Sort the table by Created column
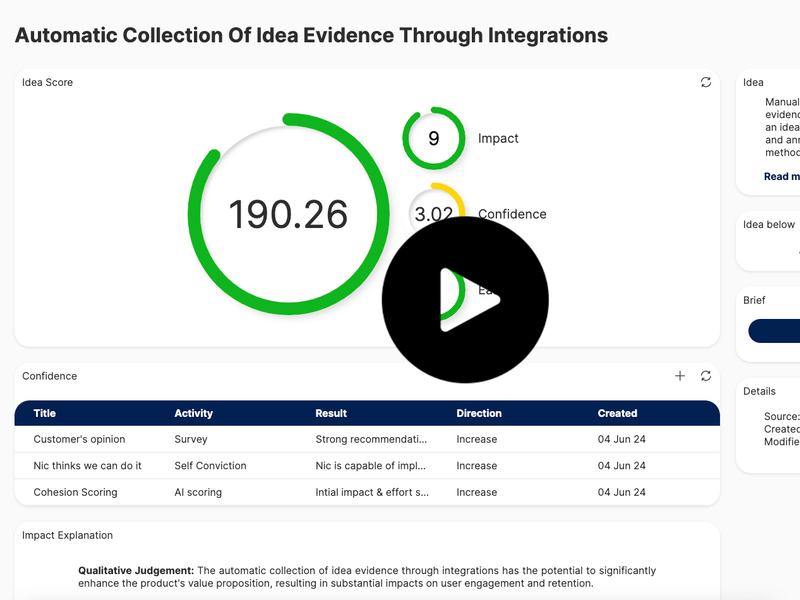The width and height of the screenshot is (800, 600). (617, 413)
